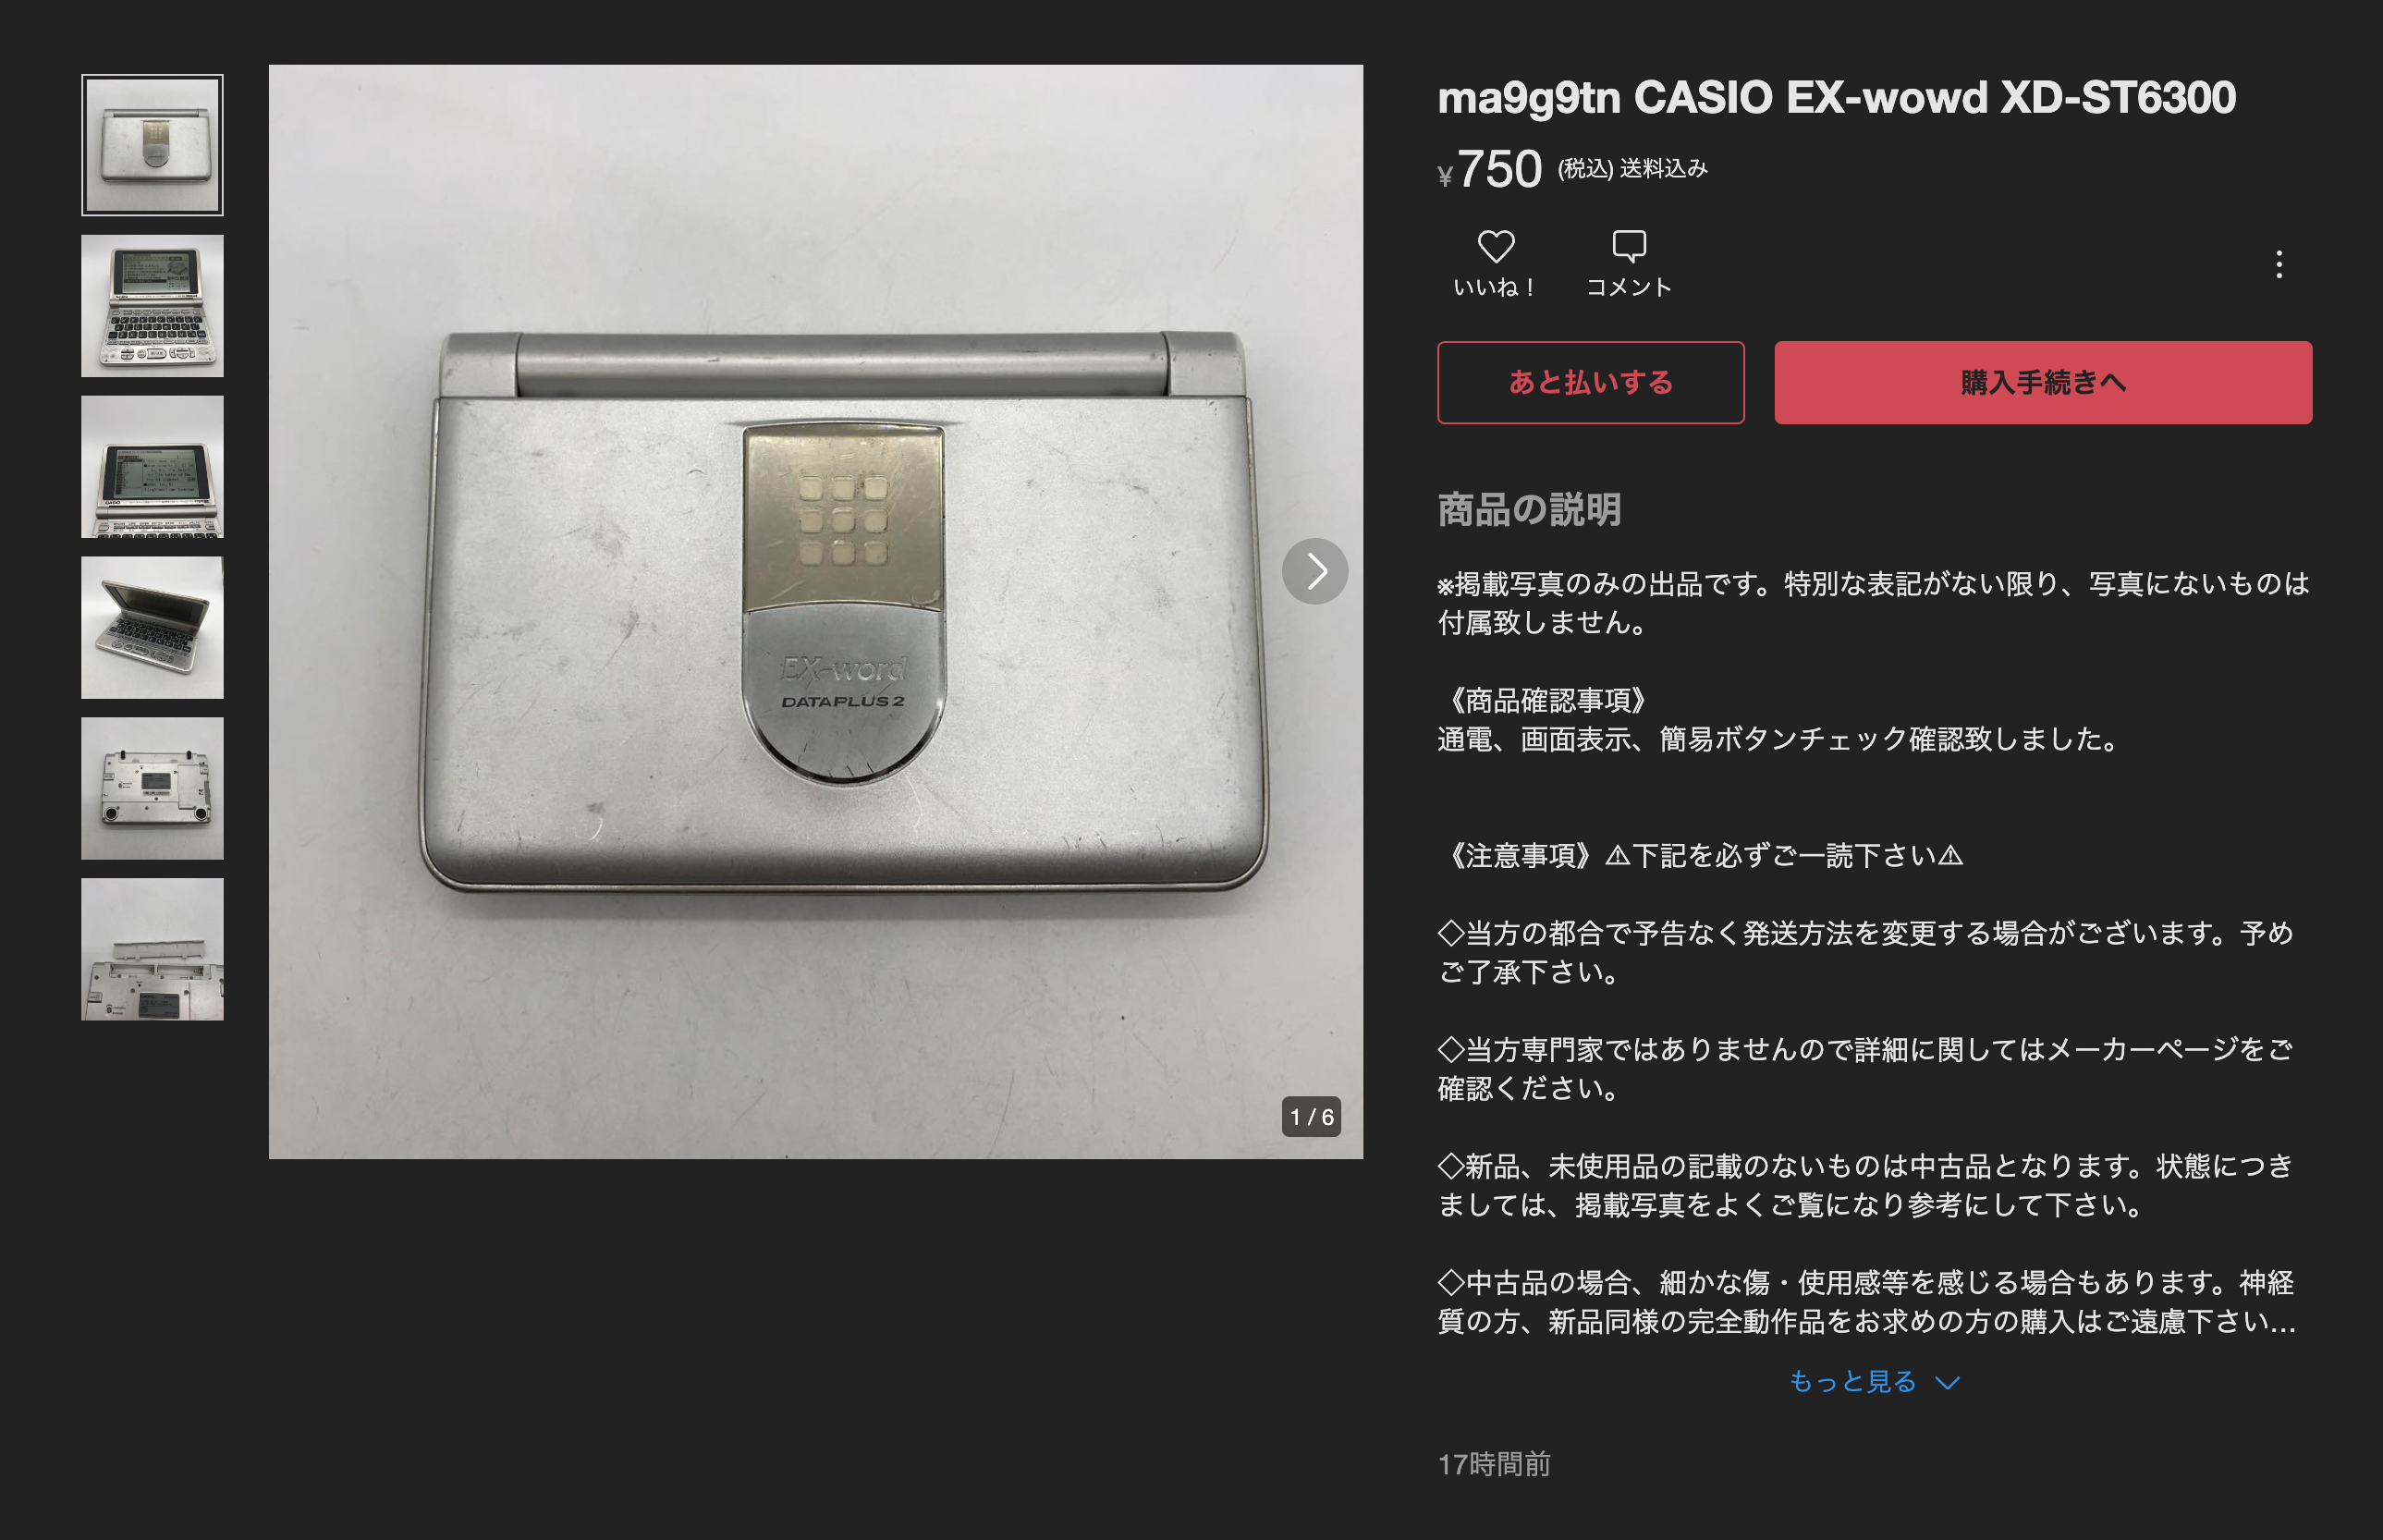Go to next photo with arrow

[x=1315, y=571]
